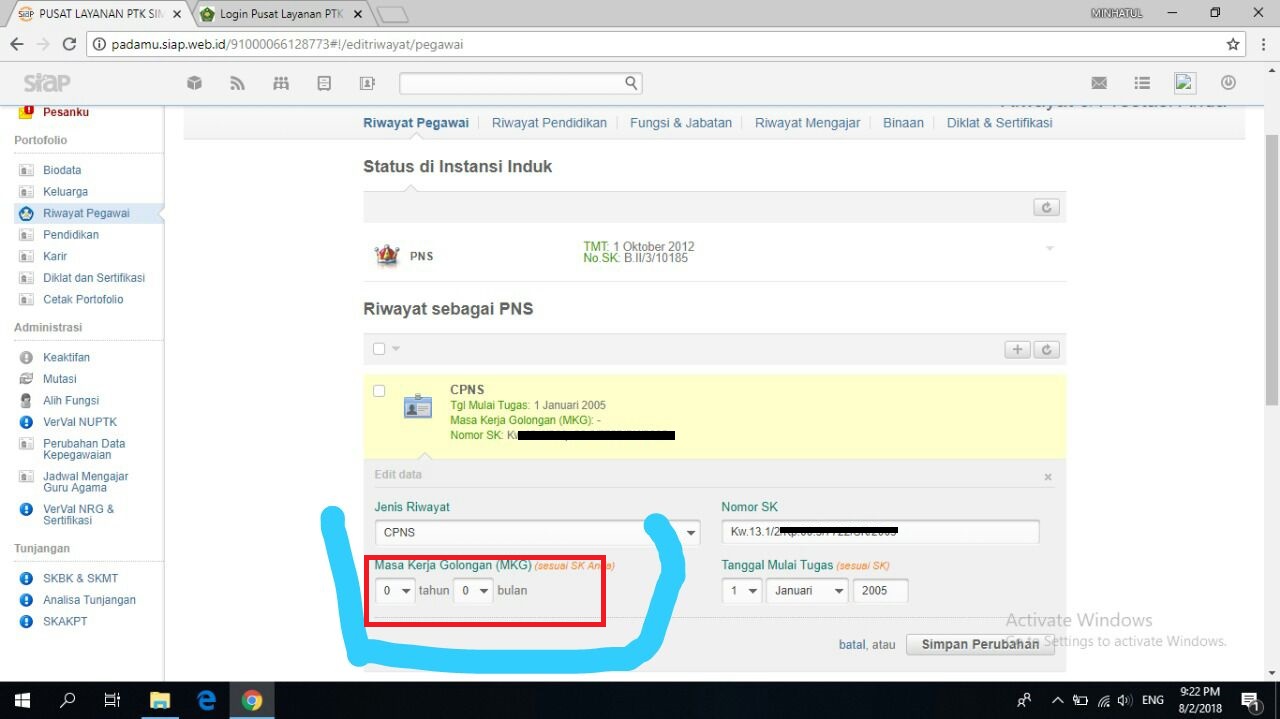
Task: Open the list menu icon
Action: pos(1142,83)
